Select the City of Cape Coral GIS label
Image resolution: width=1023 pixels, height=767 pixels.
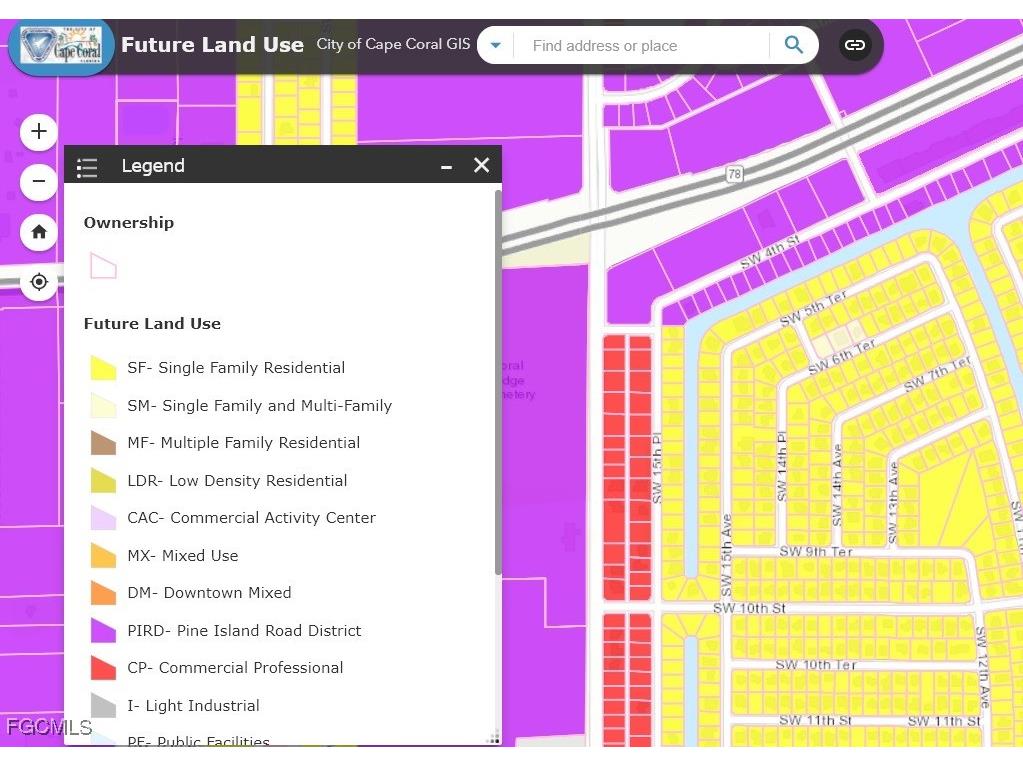392,44
